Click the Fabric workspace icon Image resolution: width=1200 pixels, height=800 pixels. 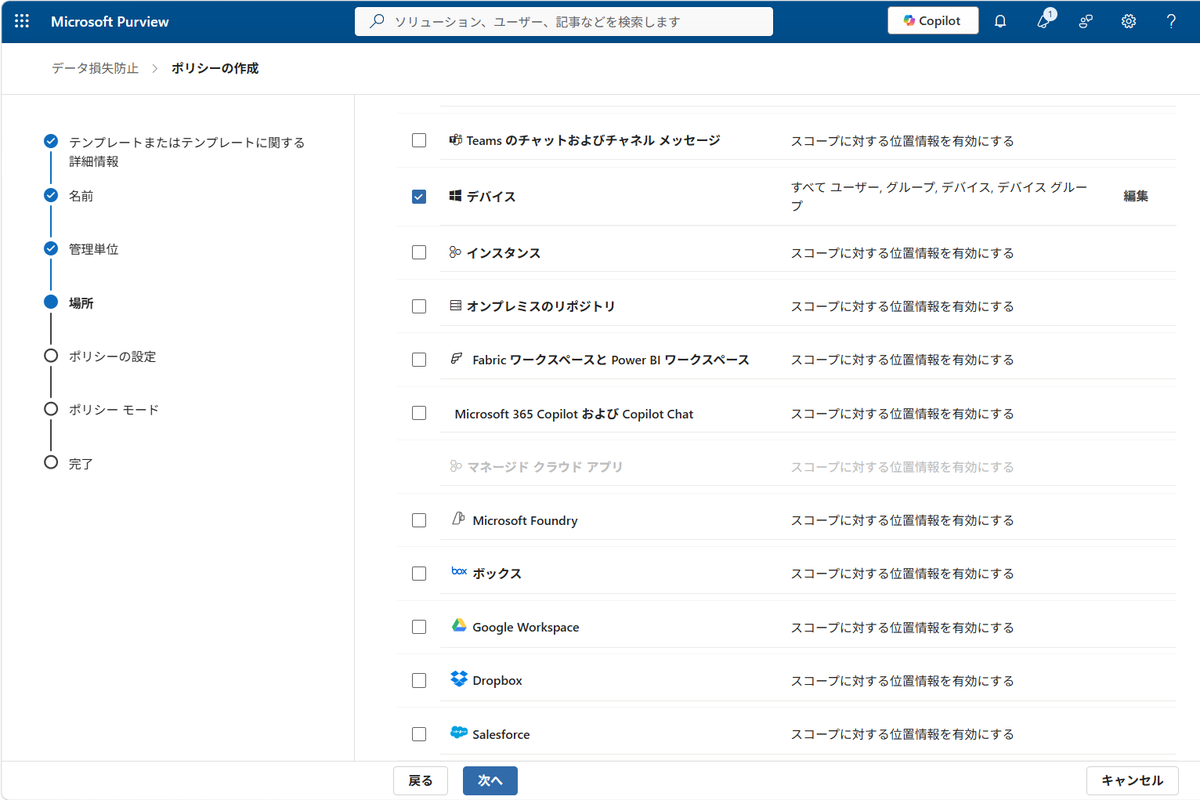(x=457, y=359)
